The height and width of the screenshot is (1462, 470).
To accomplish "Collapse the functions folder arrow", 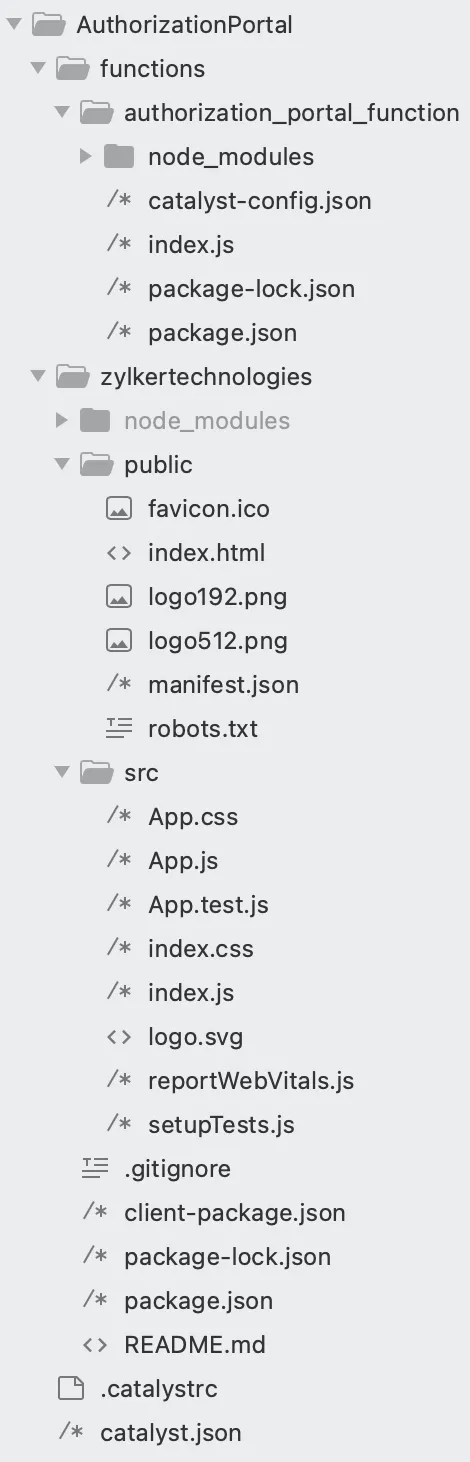I will click(38, 68).
